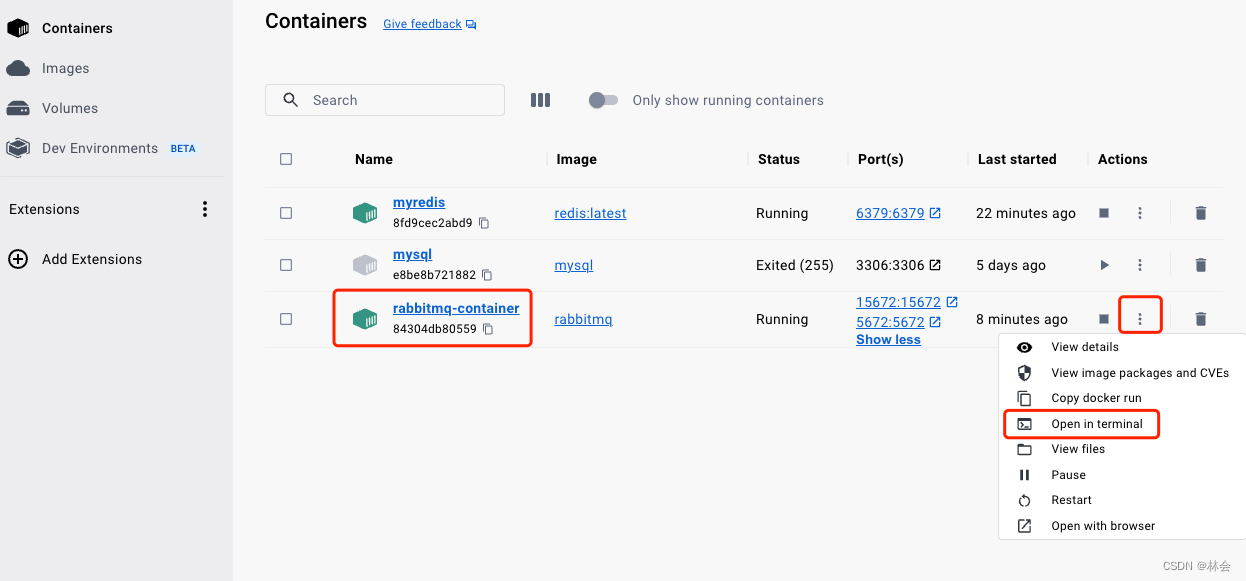Image resolution: width=1246 pixels, height=581 pixels.
Task: Click the plus icon beside Add Extensions
Action: tap(18, 259)
